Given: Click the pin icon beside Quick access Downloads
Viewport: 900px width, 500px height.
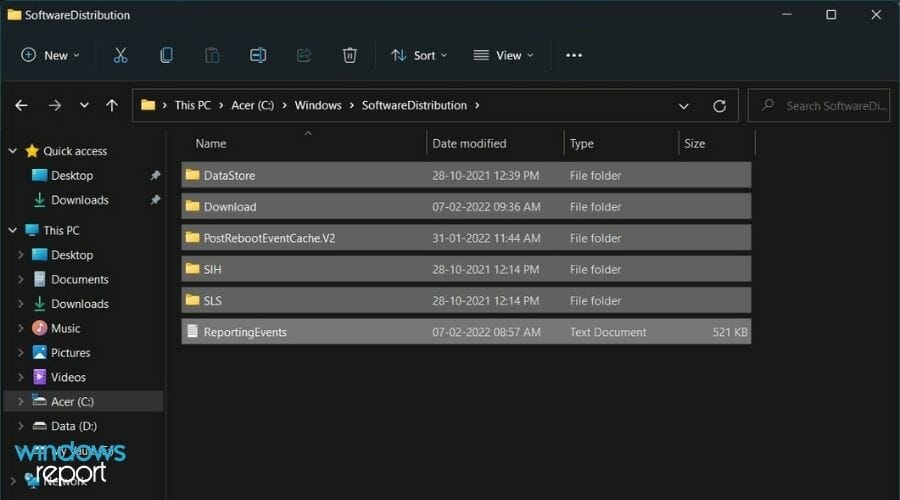Looking at the screenshot, I should pos(155,200).
